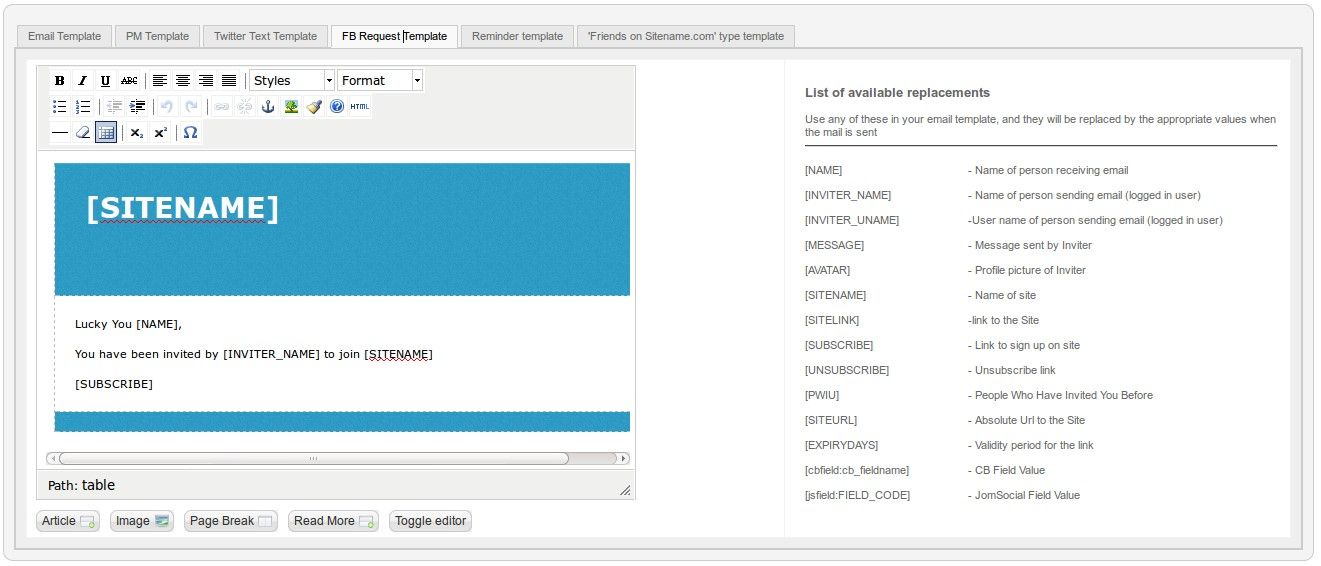Click the anchor insert icon
Viewport: 1321px width, 566px height.
268,107
